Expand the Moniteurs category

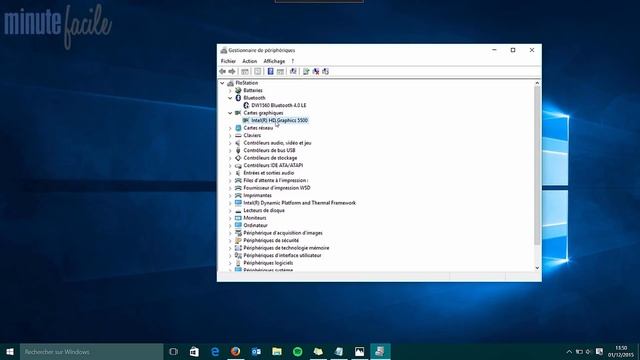click(230, 218)
